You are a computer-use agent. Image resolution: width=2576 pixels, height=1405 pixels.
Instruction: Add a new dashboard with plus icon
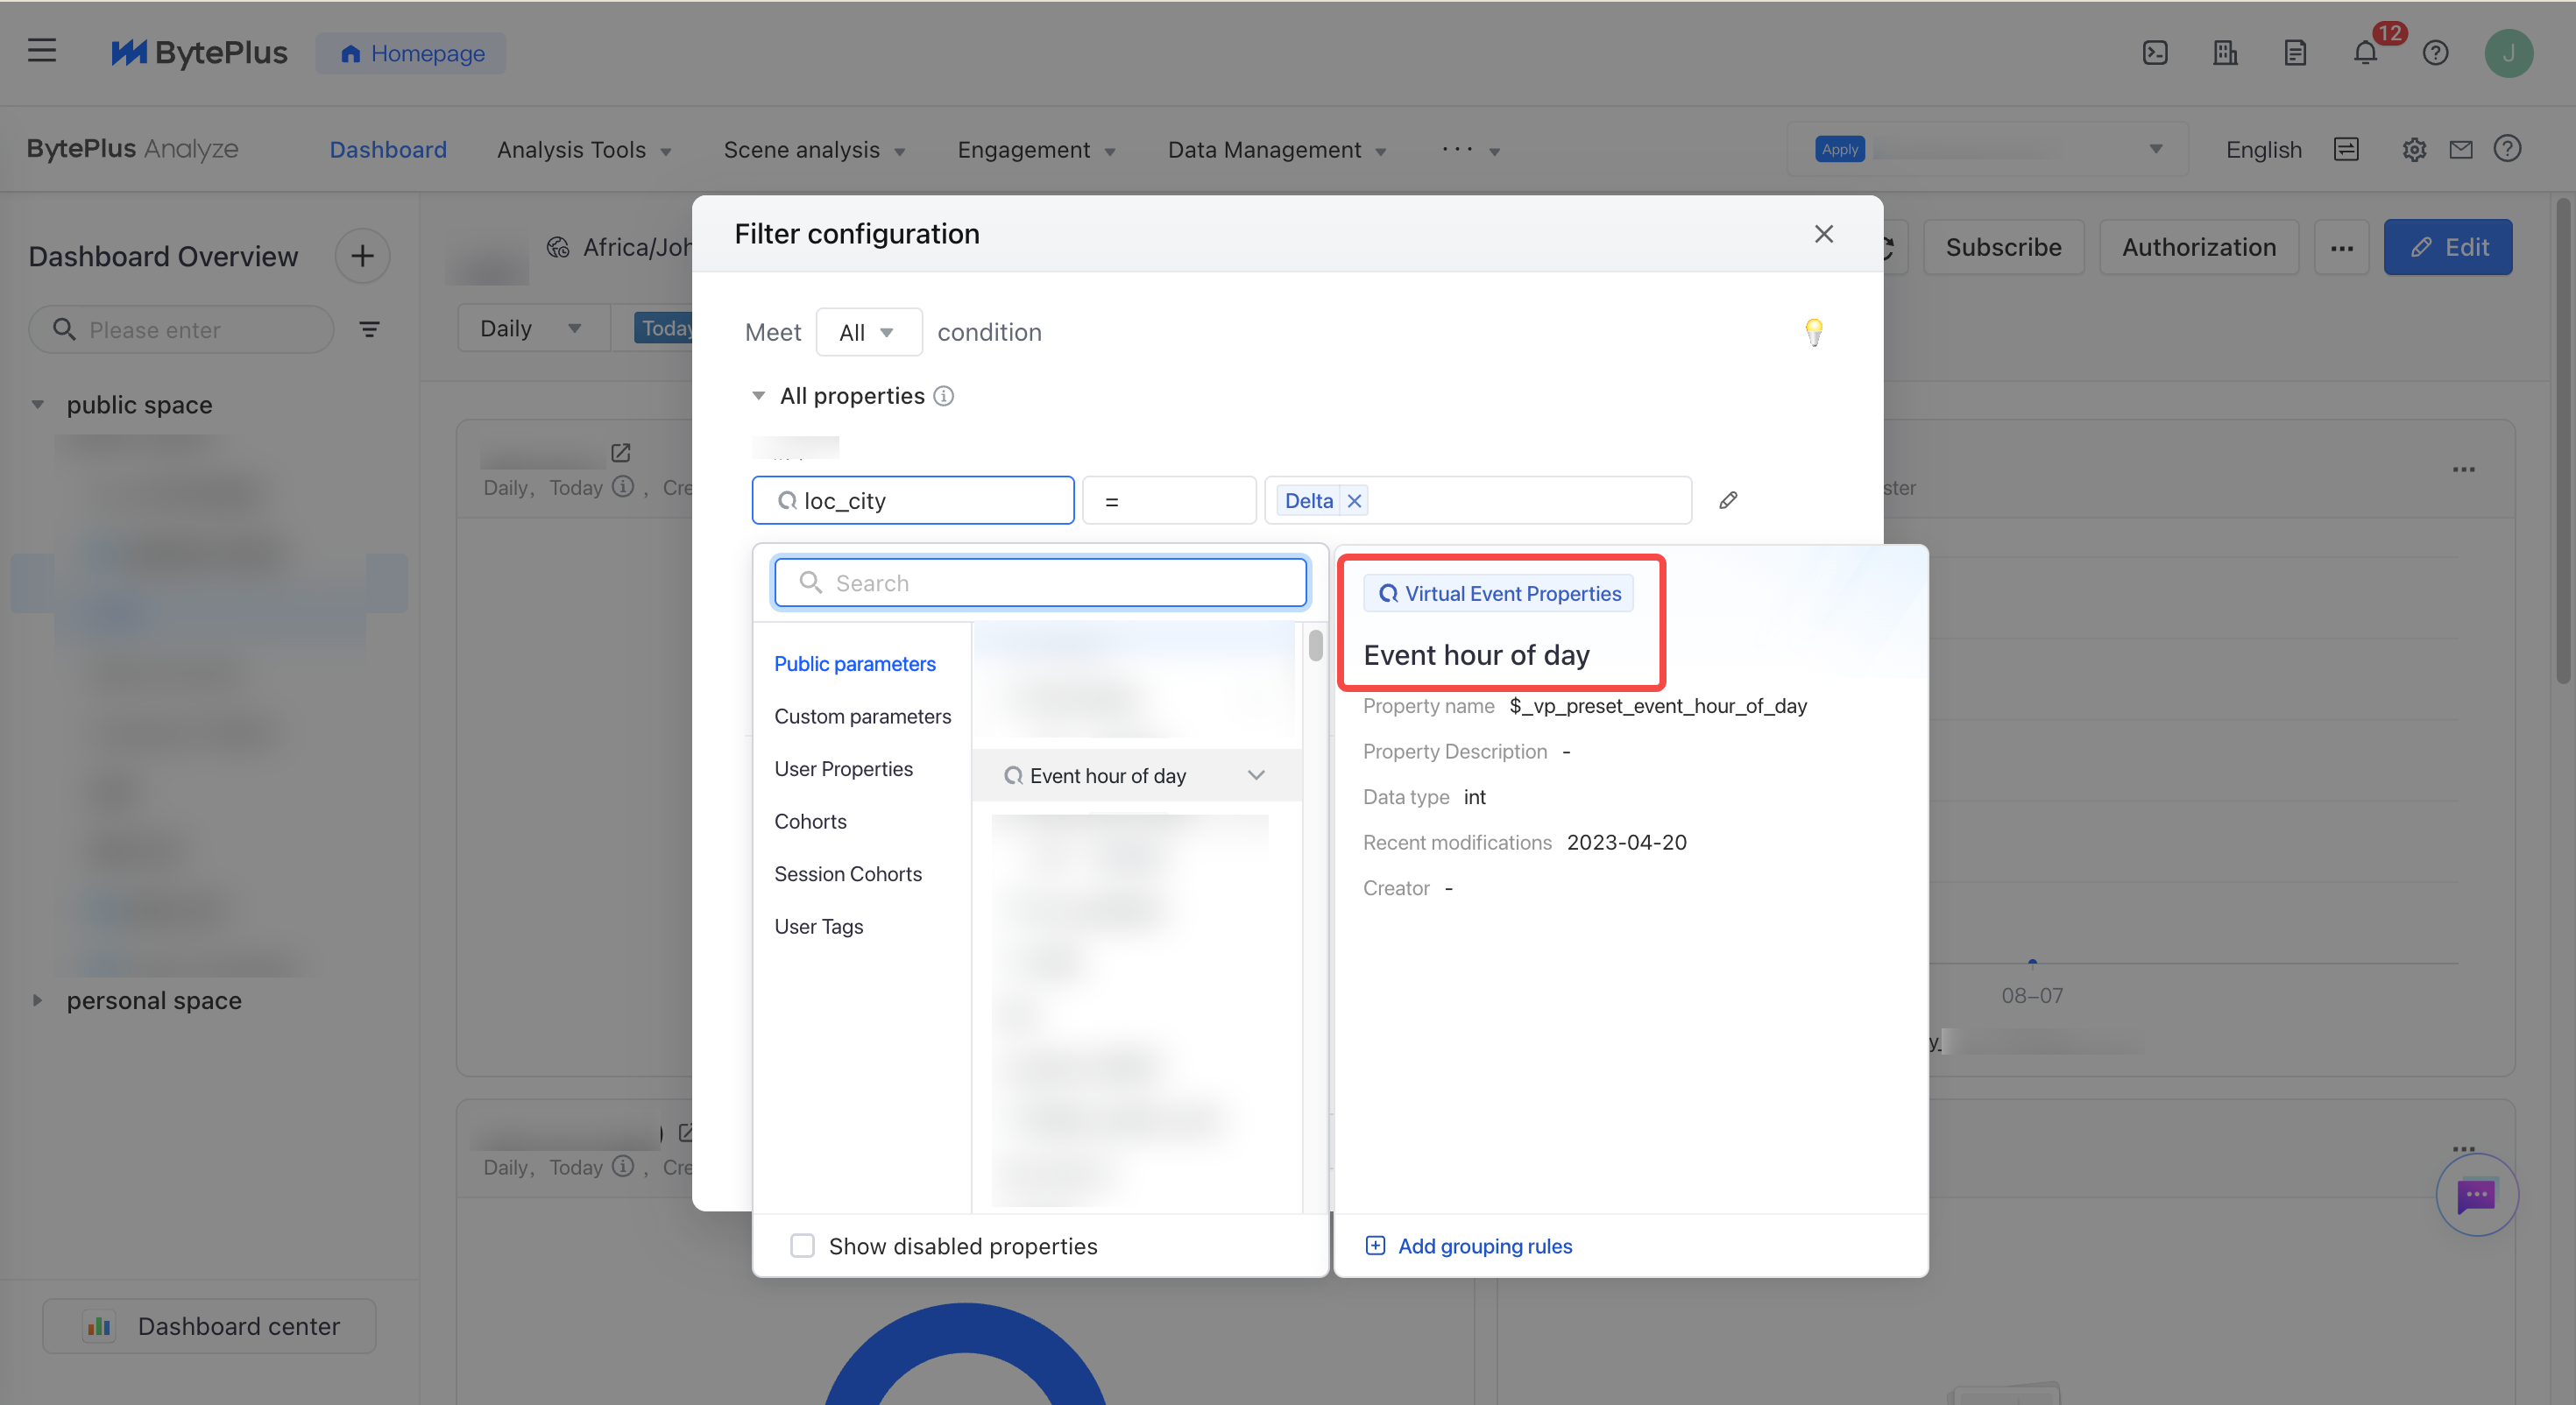click(x=362, y=256)
